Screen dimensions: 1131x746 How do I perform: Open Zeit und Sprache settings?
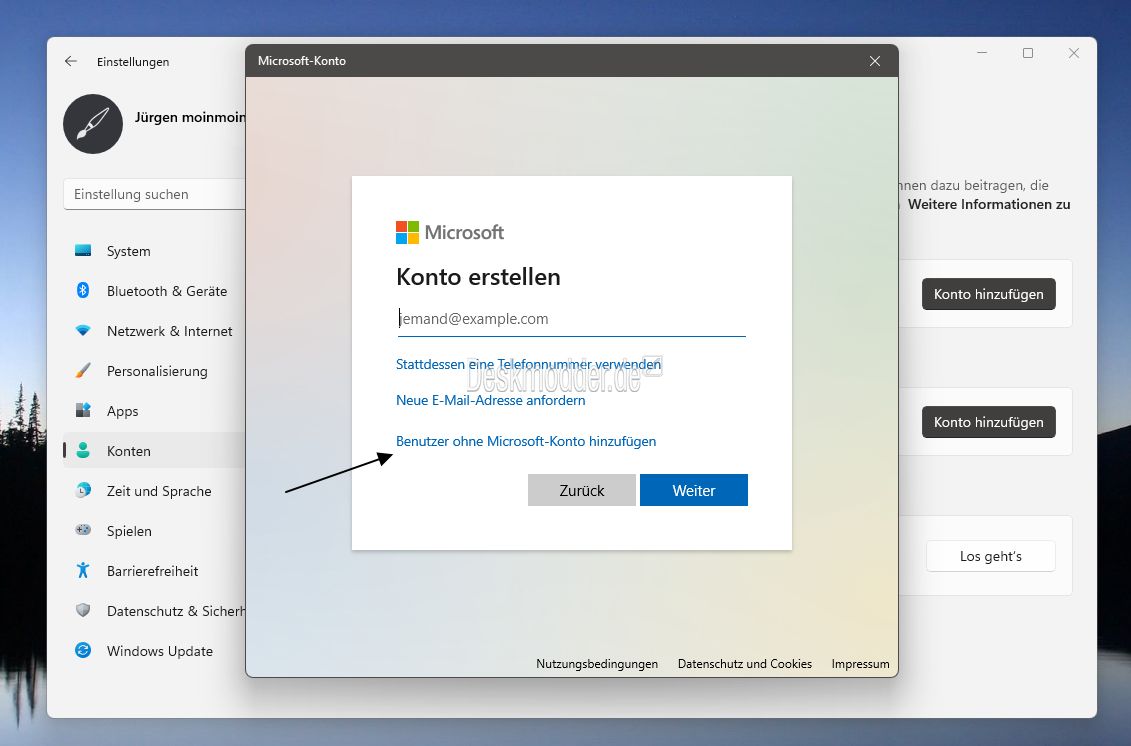point(154,491)
